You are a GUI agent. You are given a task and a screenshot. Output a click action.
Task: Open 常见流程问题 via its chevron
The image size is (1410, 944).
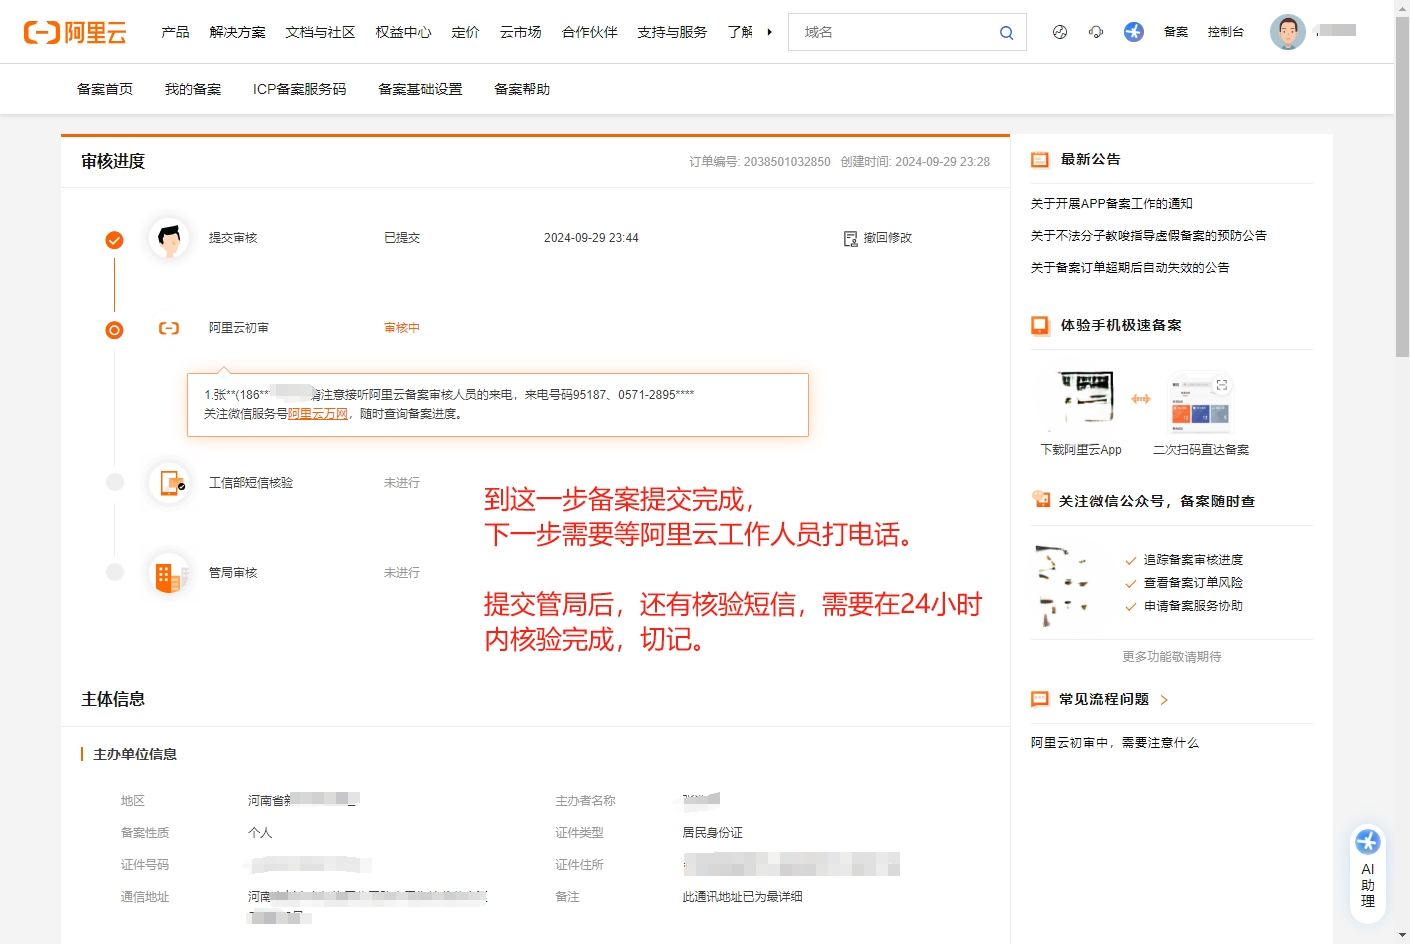click(x=1163, y=699)
